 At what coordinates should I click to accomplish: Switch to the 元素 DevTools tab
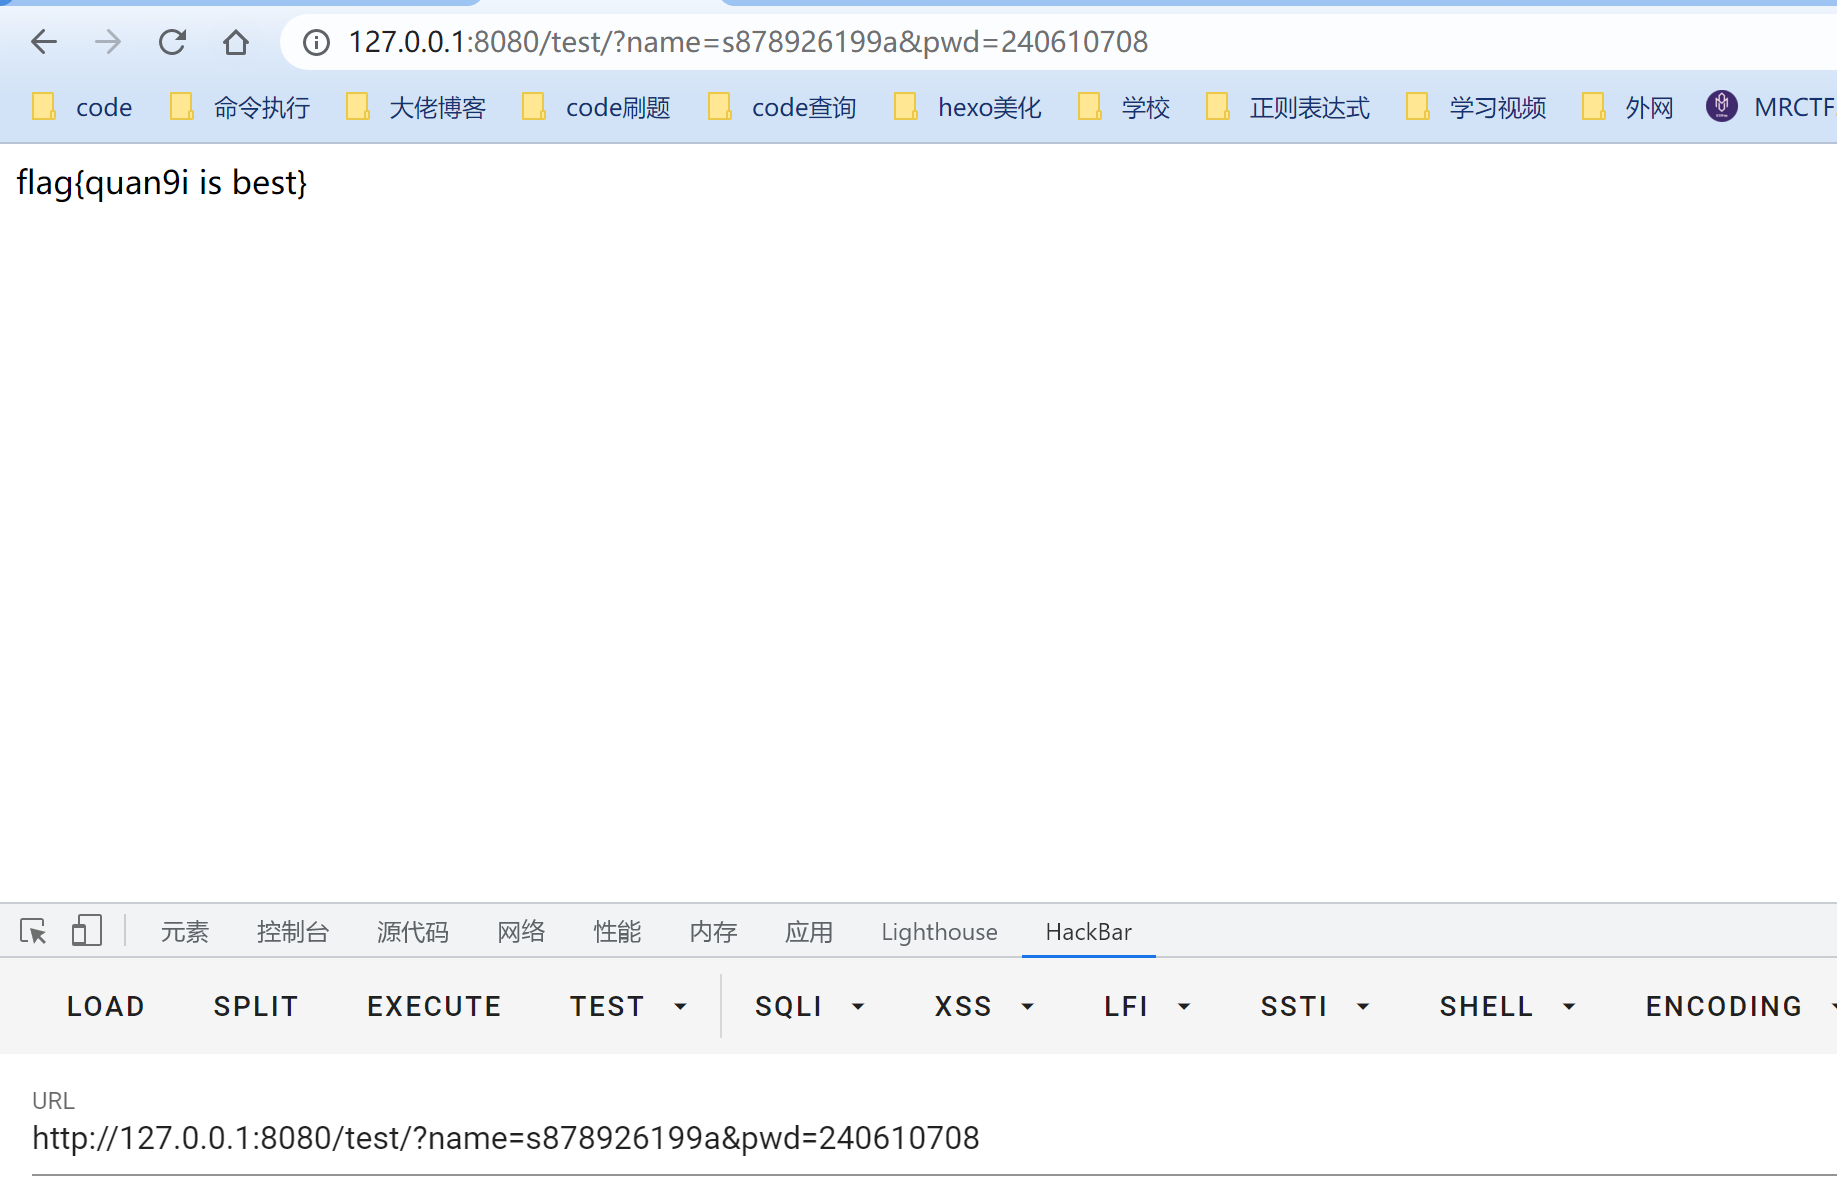(185, 932)
